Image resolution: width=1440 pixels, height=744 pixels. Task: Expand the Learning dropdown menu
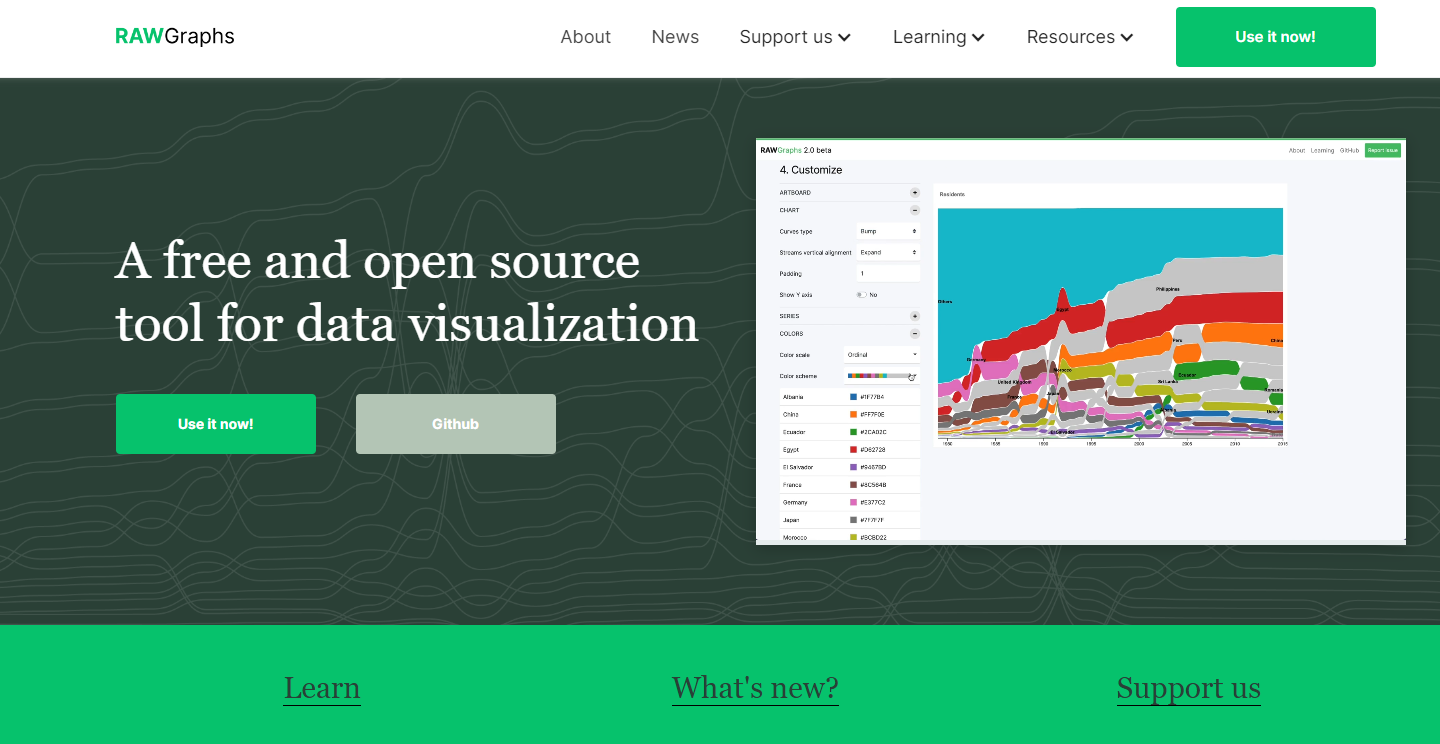[939, 37]
